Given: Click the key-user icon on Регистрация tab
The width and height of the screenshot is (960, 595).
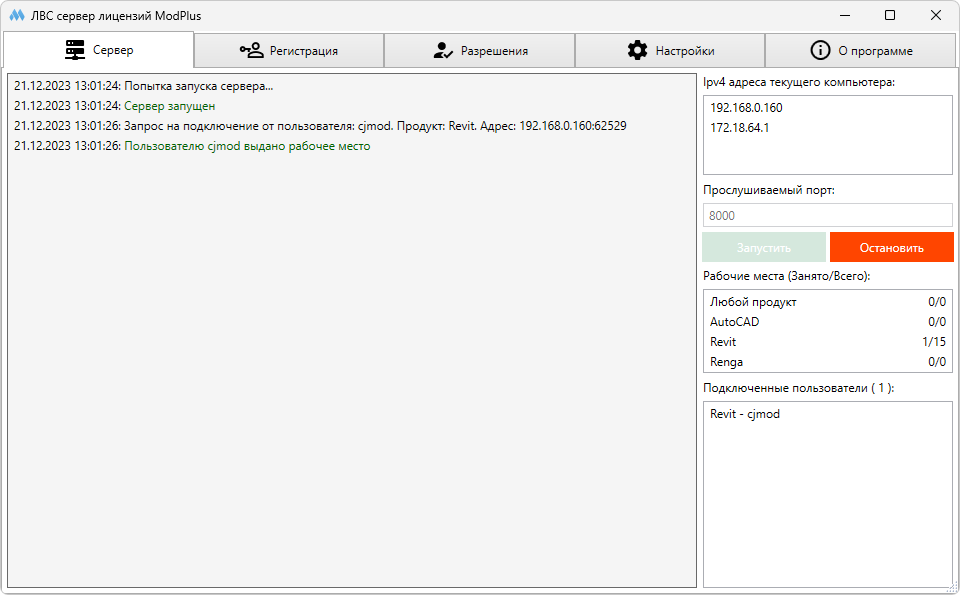Looking at the screenshot, I should 251,50.
